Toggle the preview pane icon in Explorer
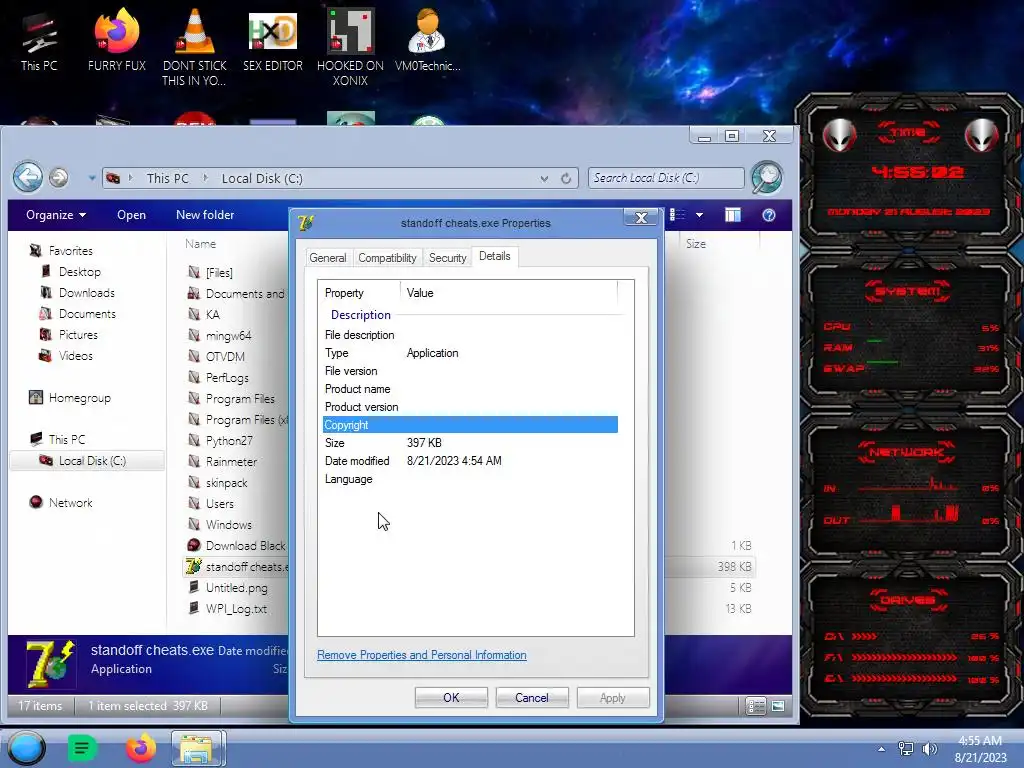 [x=733, y=215]
